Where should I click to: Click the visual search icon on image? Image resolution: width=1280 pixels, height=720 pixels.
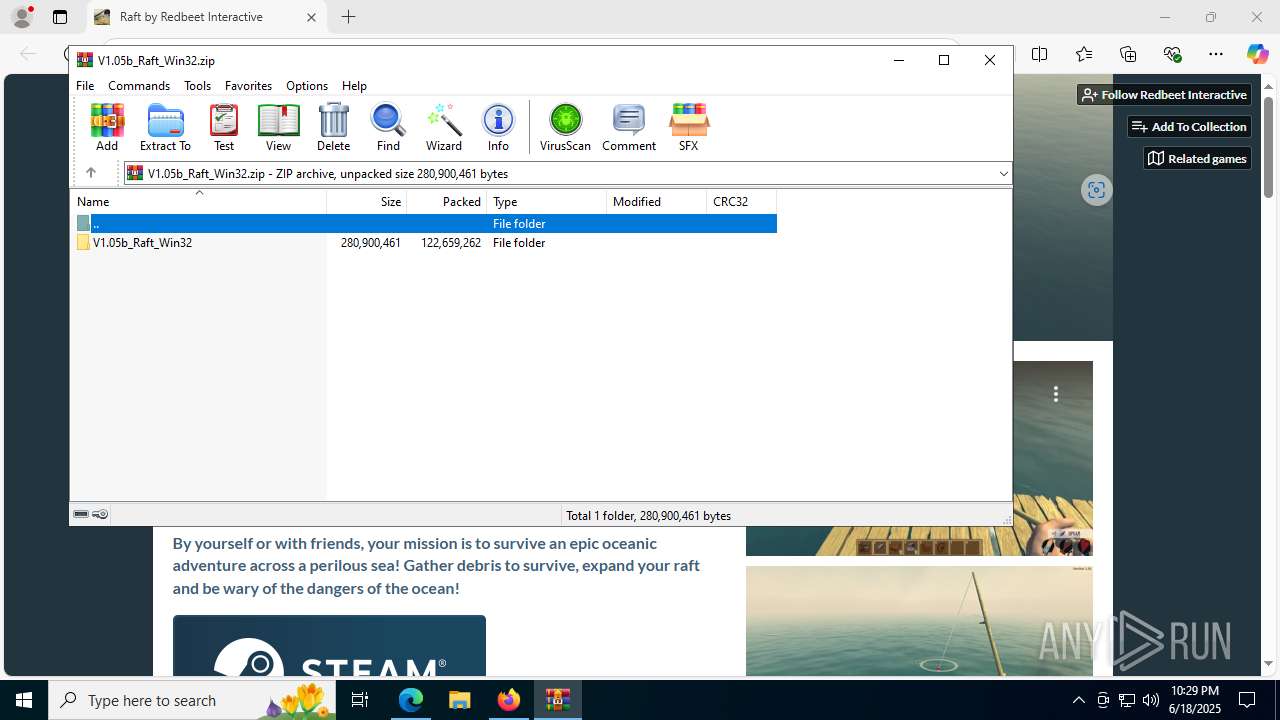coord(1096,190)
